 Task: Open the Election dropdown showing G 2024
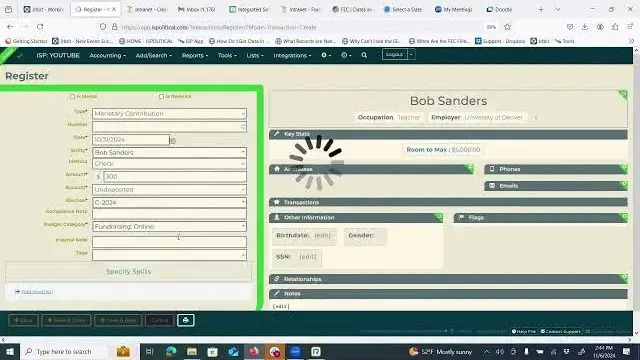169,202
